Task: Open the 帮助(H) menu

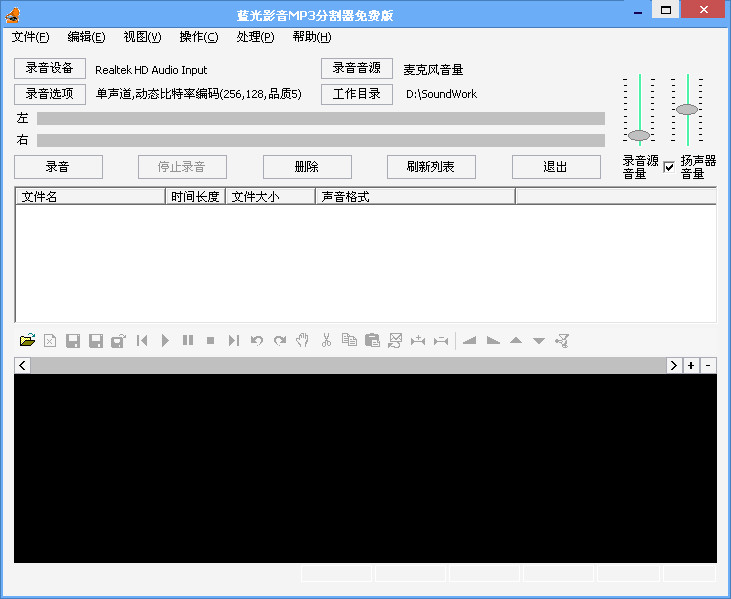Action: [x=311, y=37]
